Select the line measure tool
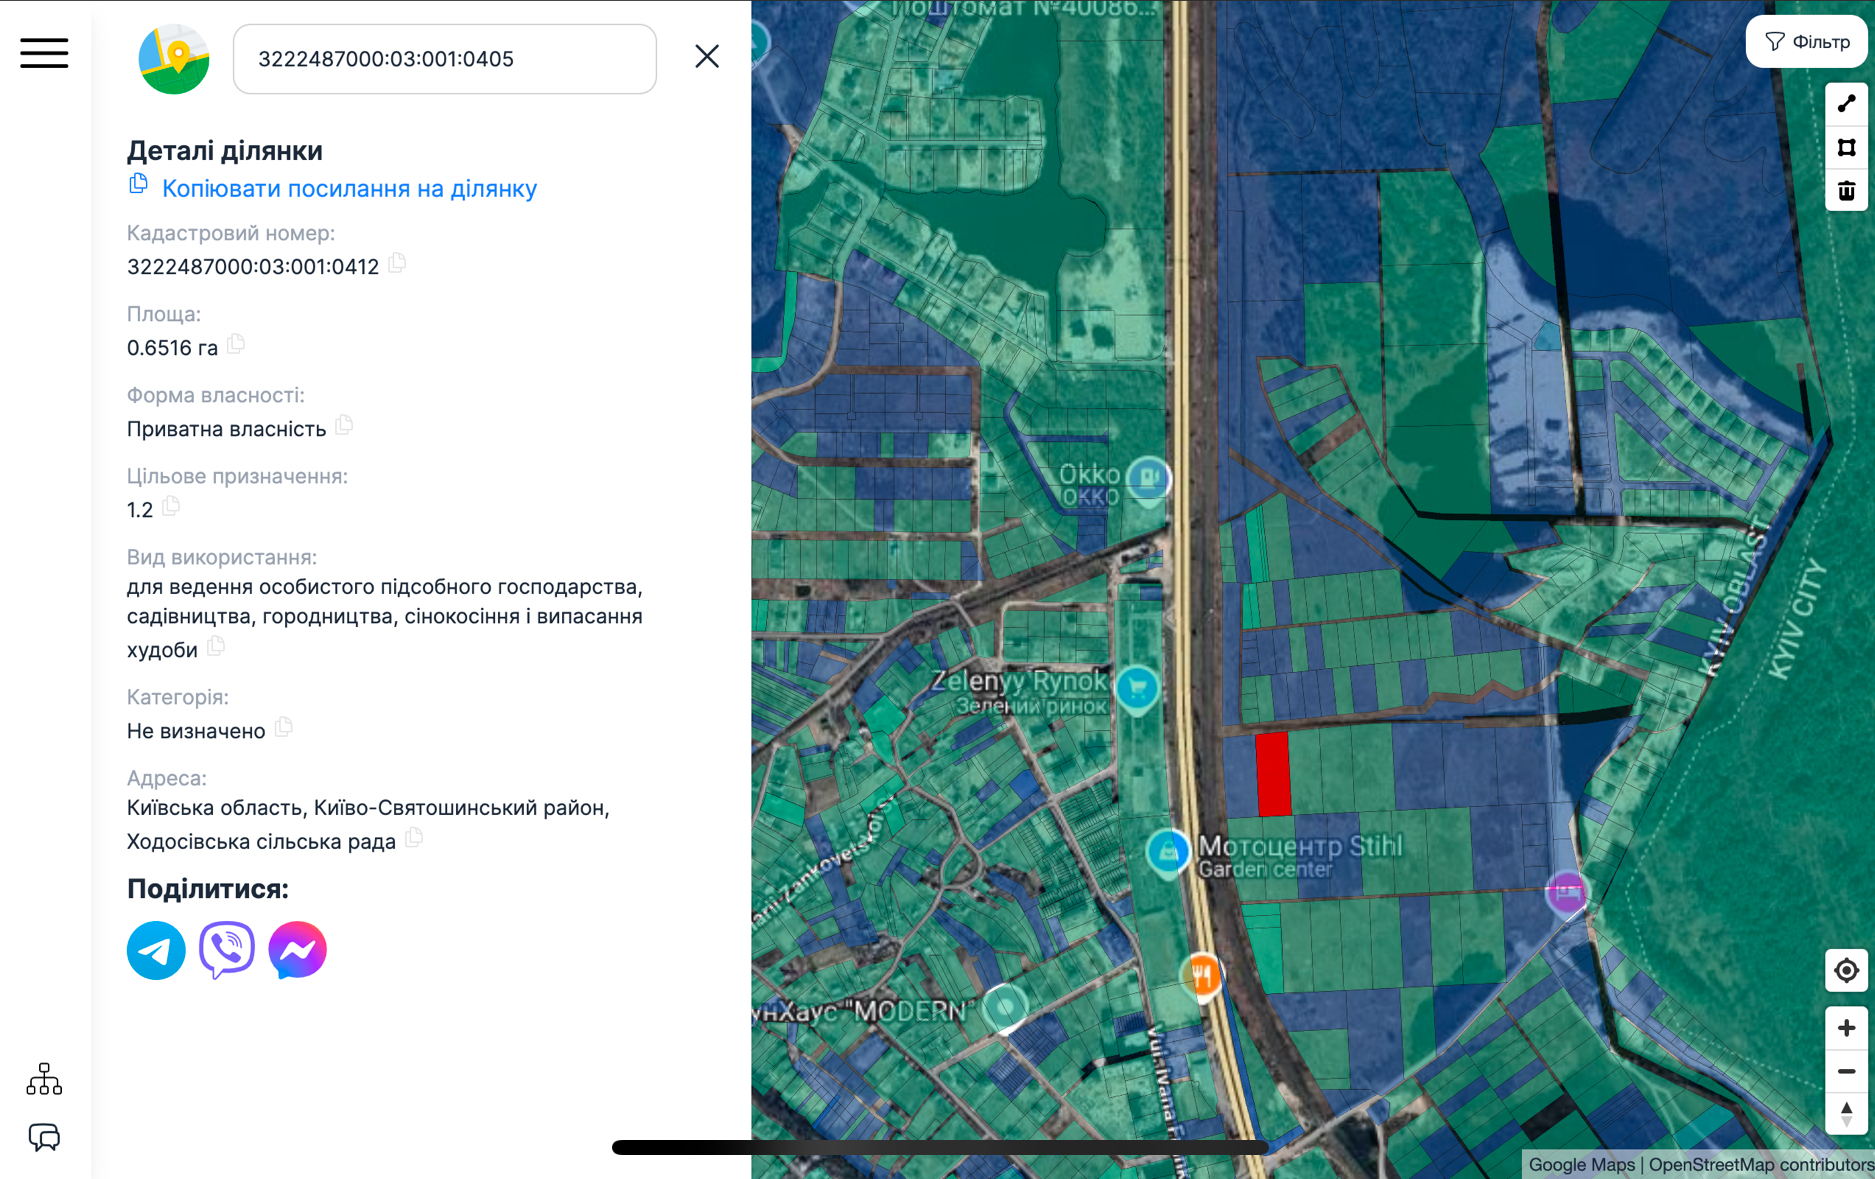The height and width of the screenshot is (1179, 1875). click(1846, 104)
